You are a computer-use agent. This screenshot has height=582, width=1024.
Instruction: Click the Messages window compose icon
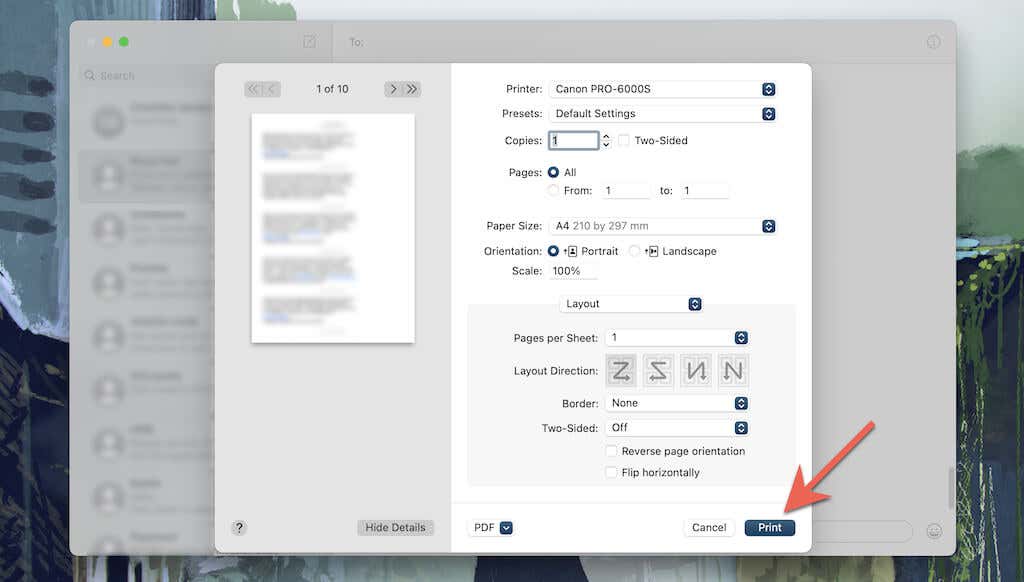coord(309,42)
